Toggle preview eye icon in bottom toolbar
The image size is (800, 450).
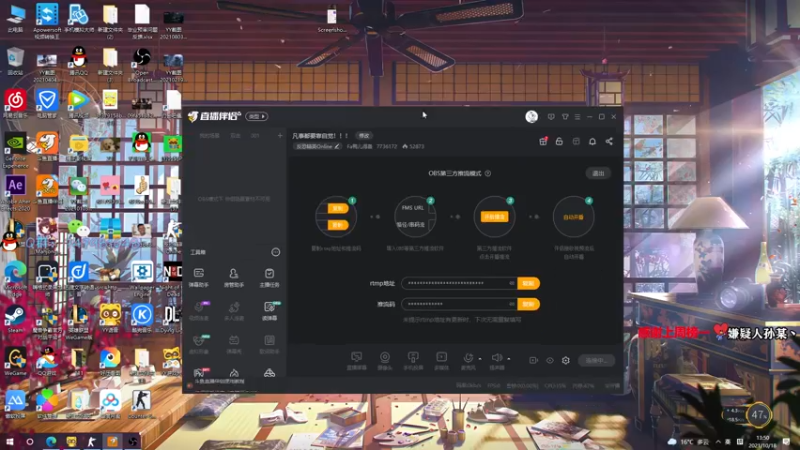[x=549, y=360]
